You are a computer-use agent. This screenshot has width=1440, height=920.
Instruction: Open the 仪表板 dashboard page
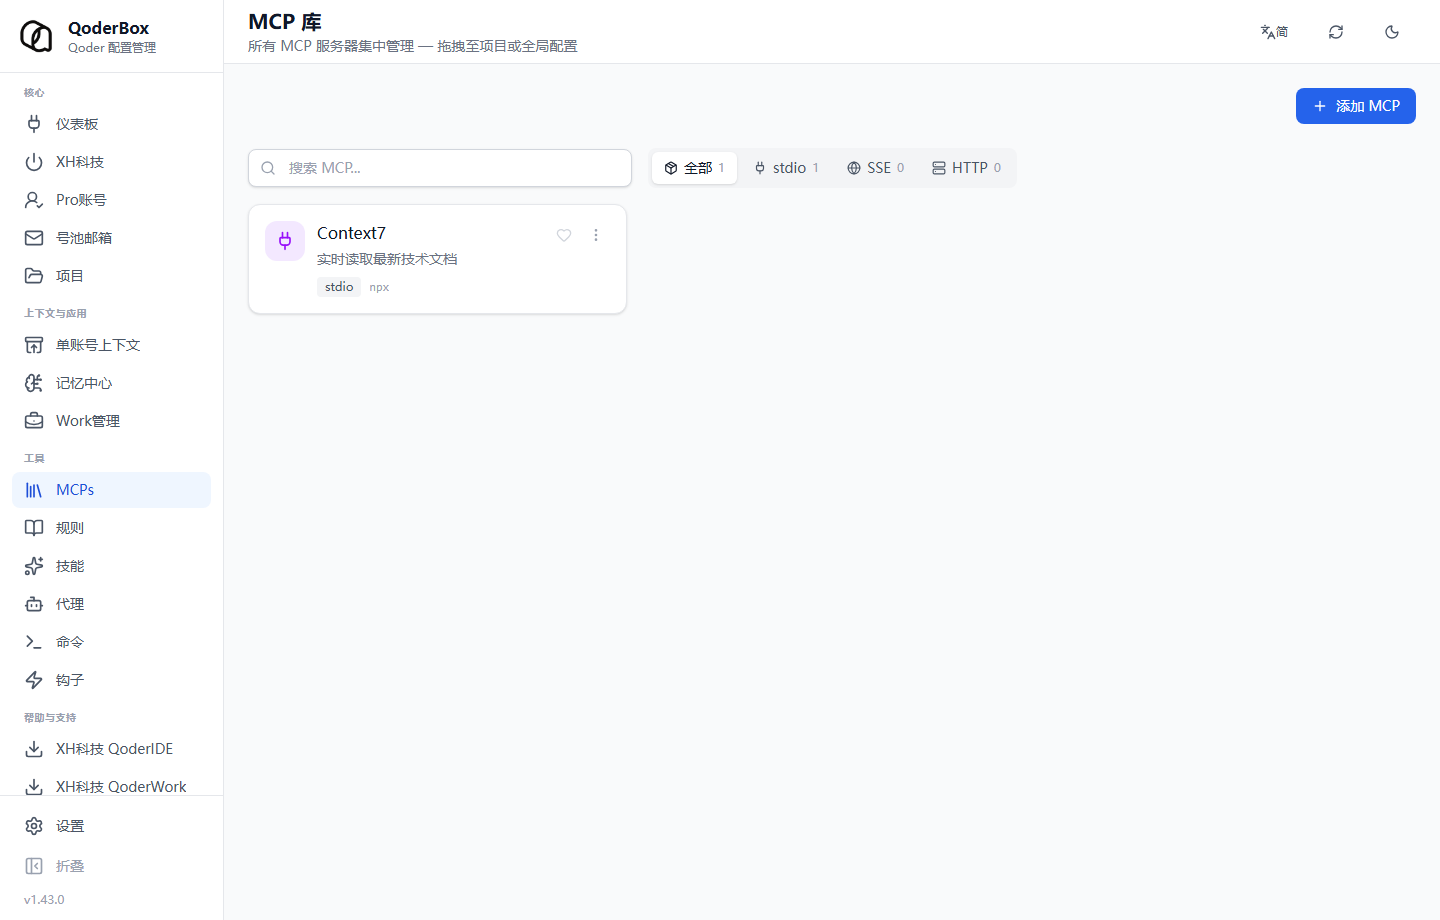click(111, 124)
